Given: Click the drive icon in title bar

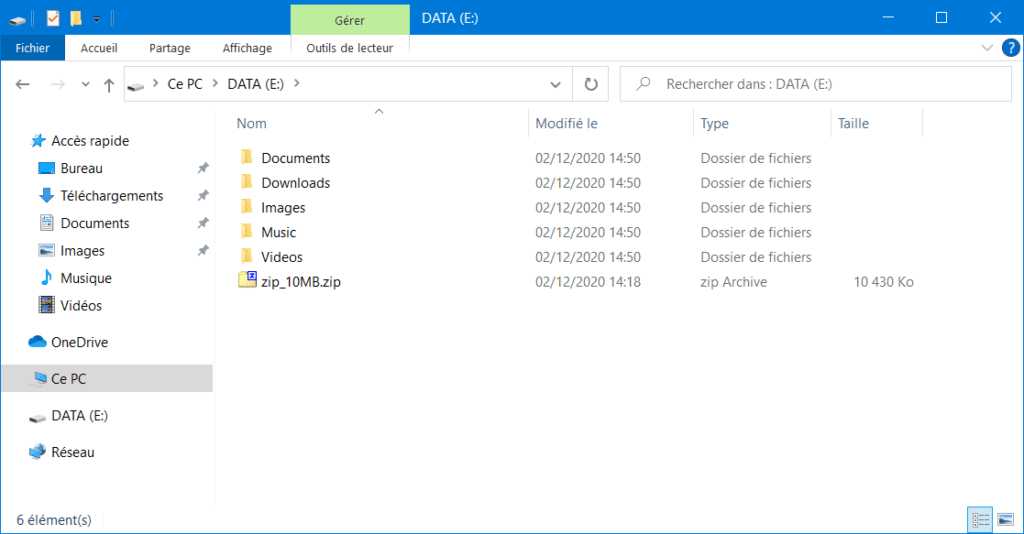Looking at the screenshot, I should pyautogui.click(x=18, y=20).
